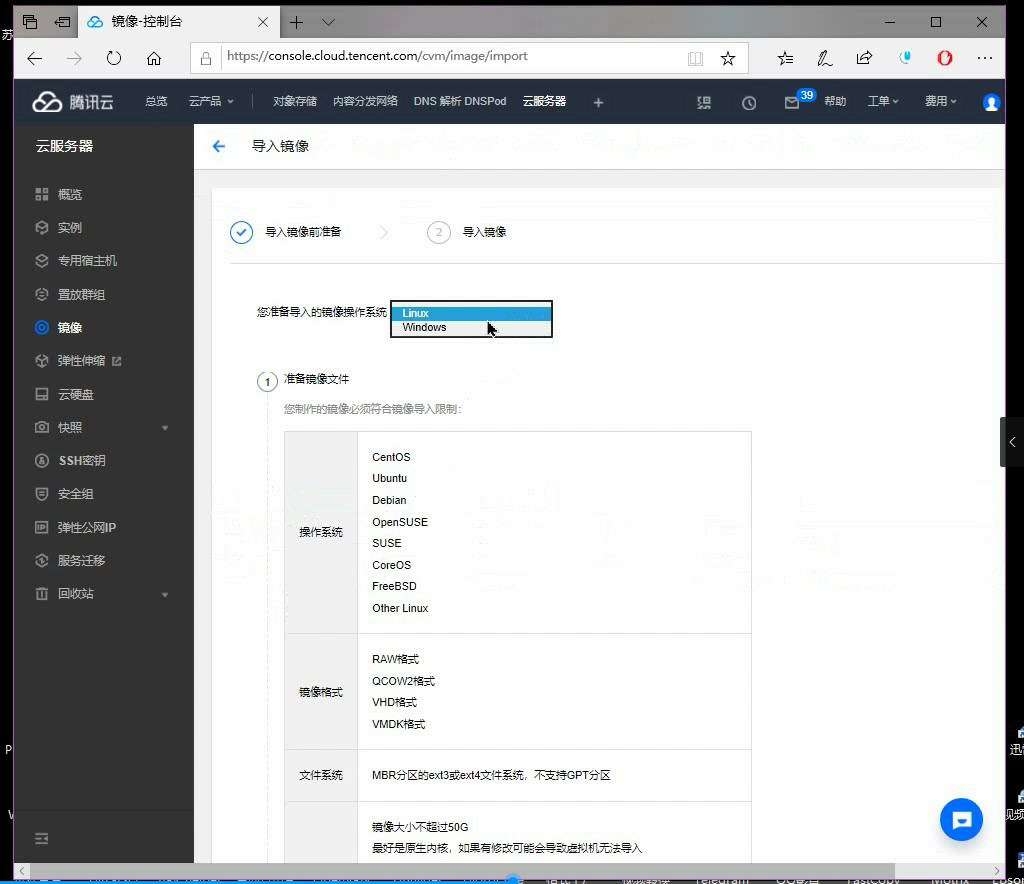Image resolution: width=1024 pixels, height=884 pixels.
Task: Click the back arrow beside 导入镜像
Action: tap(219, 146)
